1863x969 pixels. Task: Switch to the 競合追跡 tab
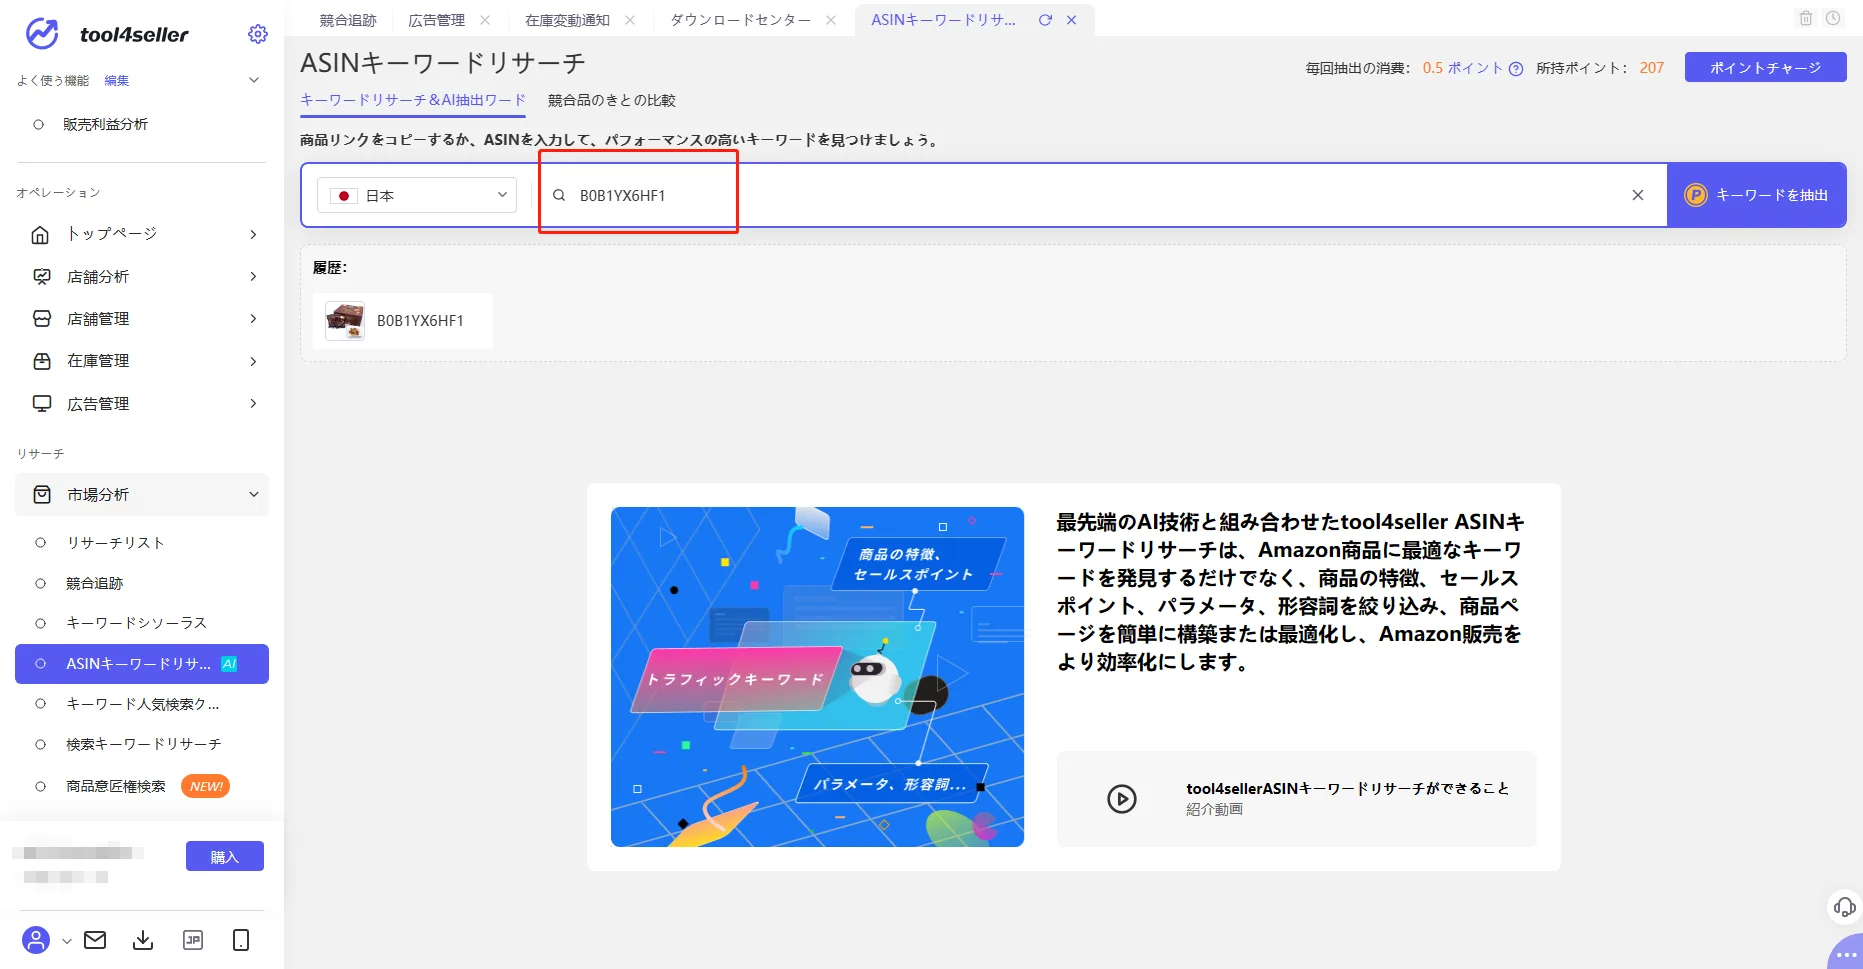(x=348, y=20)
